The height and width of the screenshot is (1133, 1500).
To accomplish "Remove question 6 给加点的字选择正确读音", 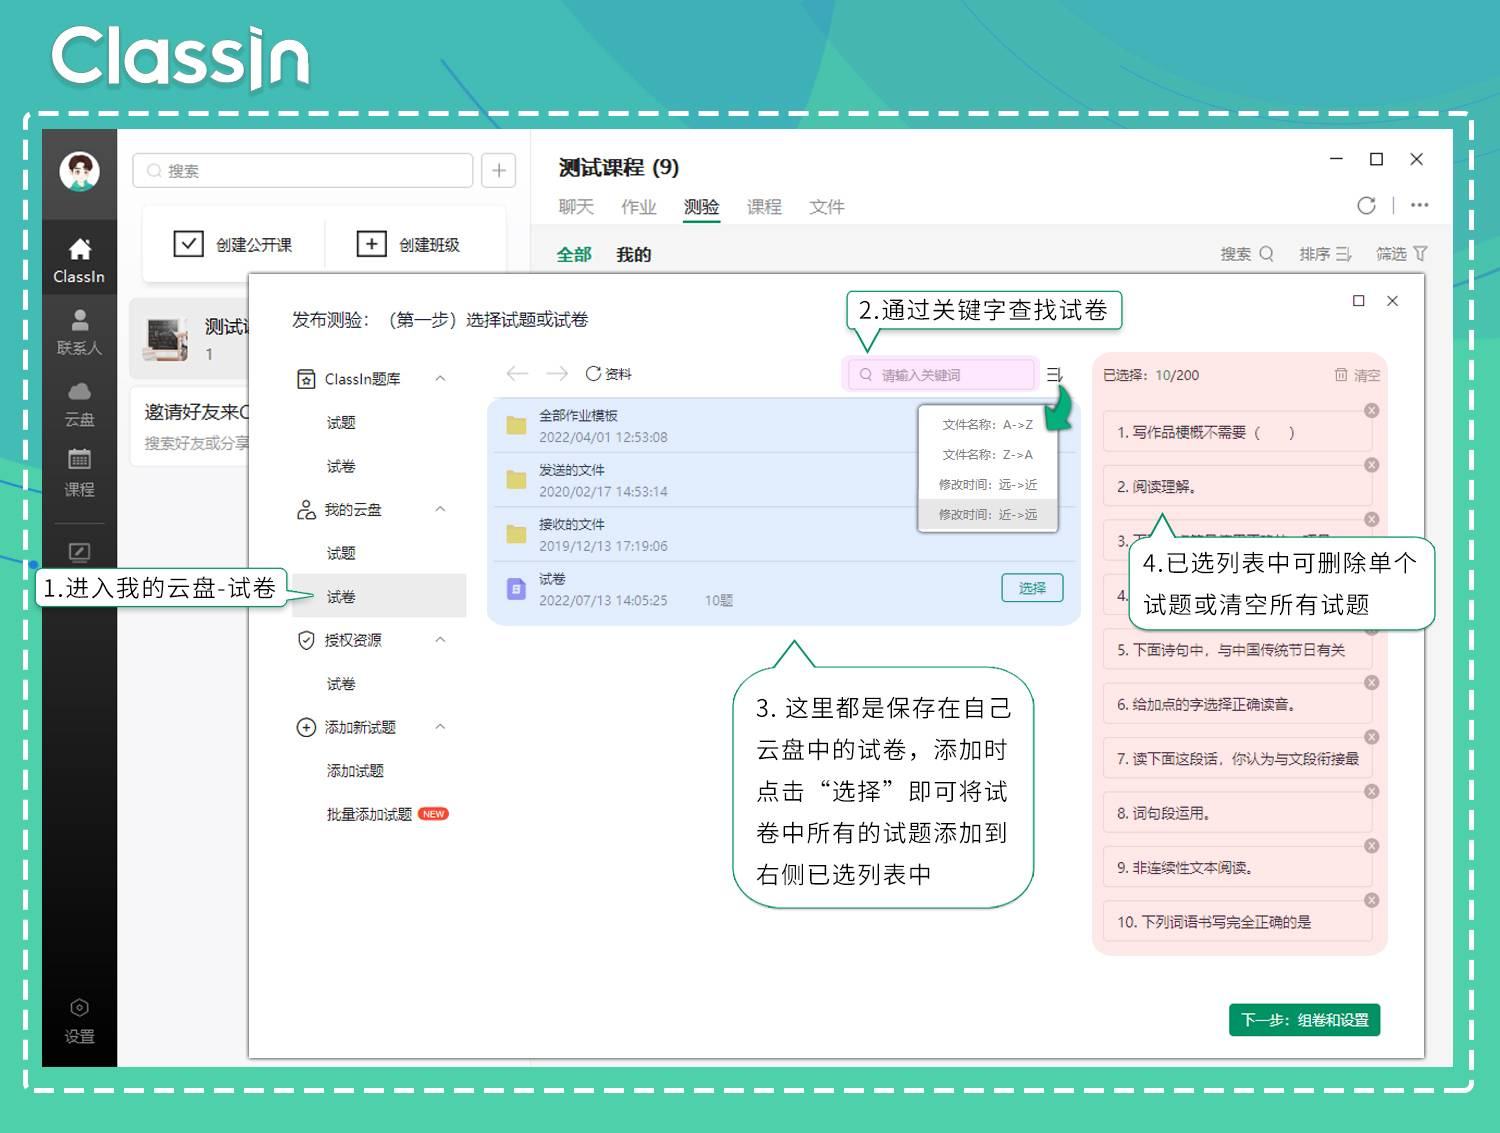I will pyautogui.click(x=1372, y=682).
